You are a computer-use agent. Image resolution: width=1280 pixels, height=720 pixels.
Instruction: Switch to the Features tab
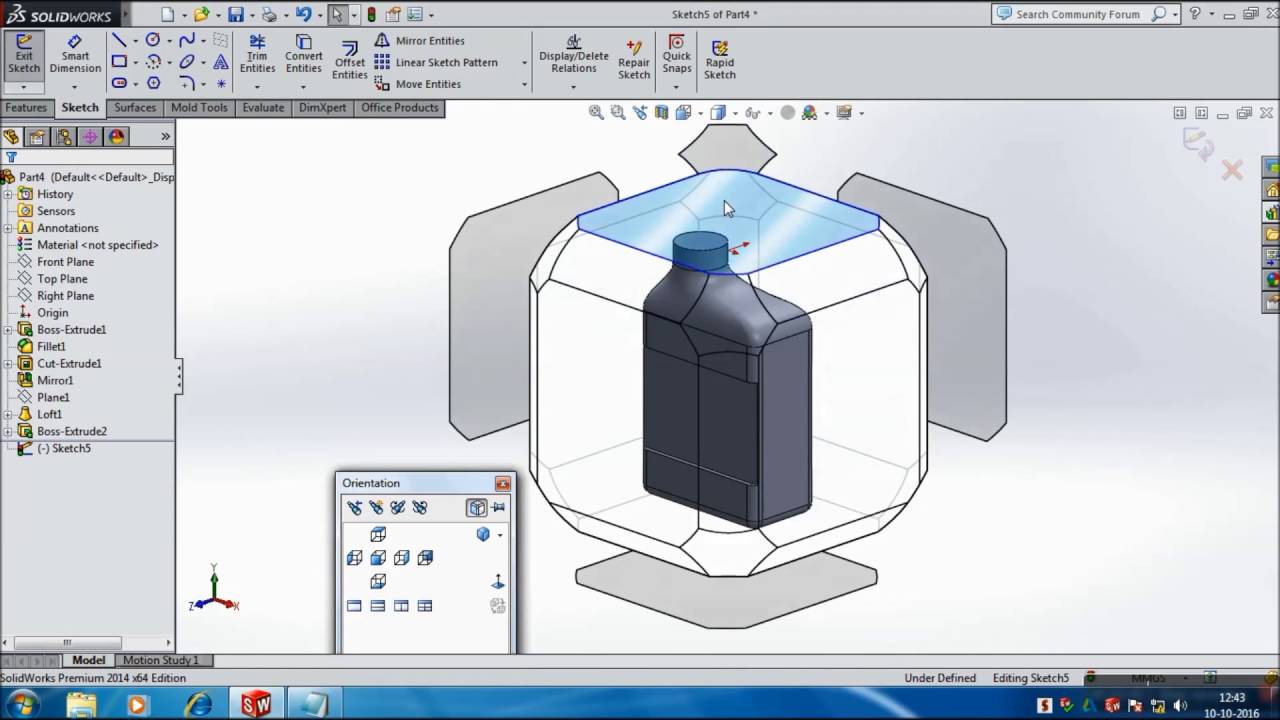coord(26,107)
